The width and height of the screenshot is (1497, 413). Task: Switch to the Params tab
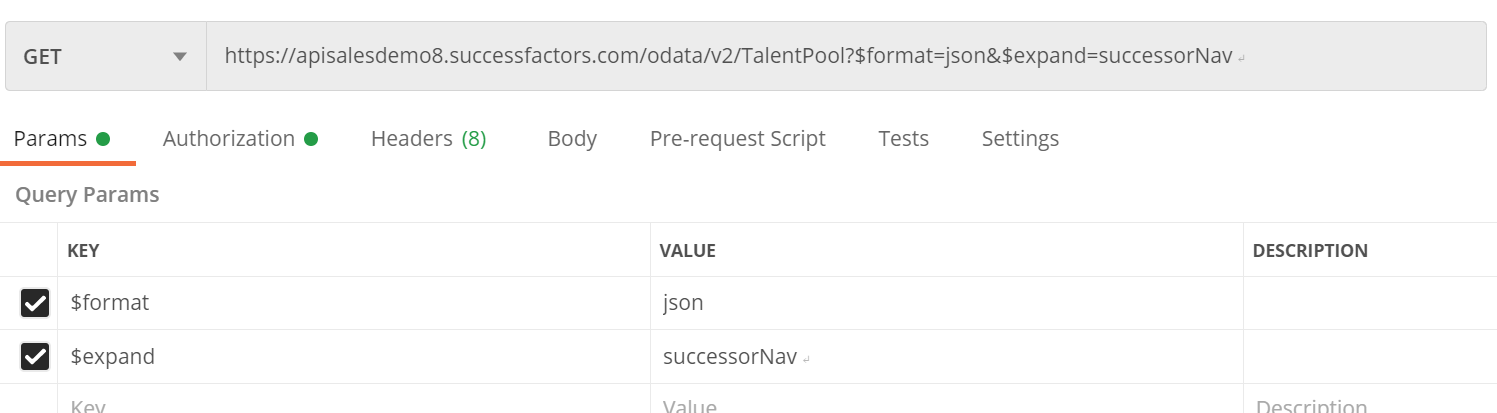click(x=61, y=139)
